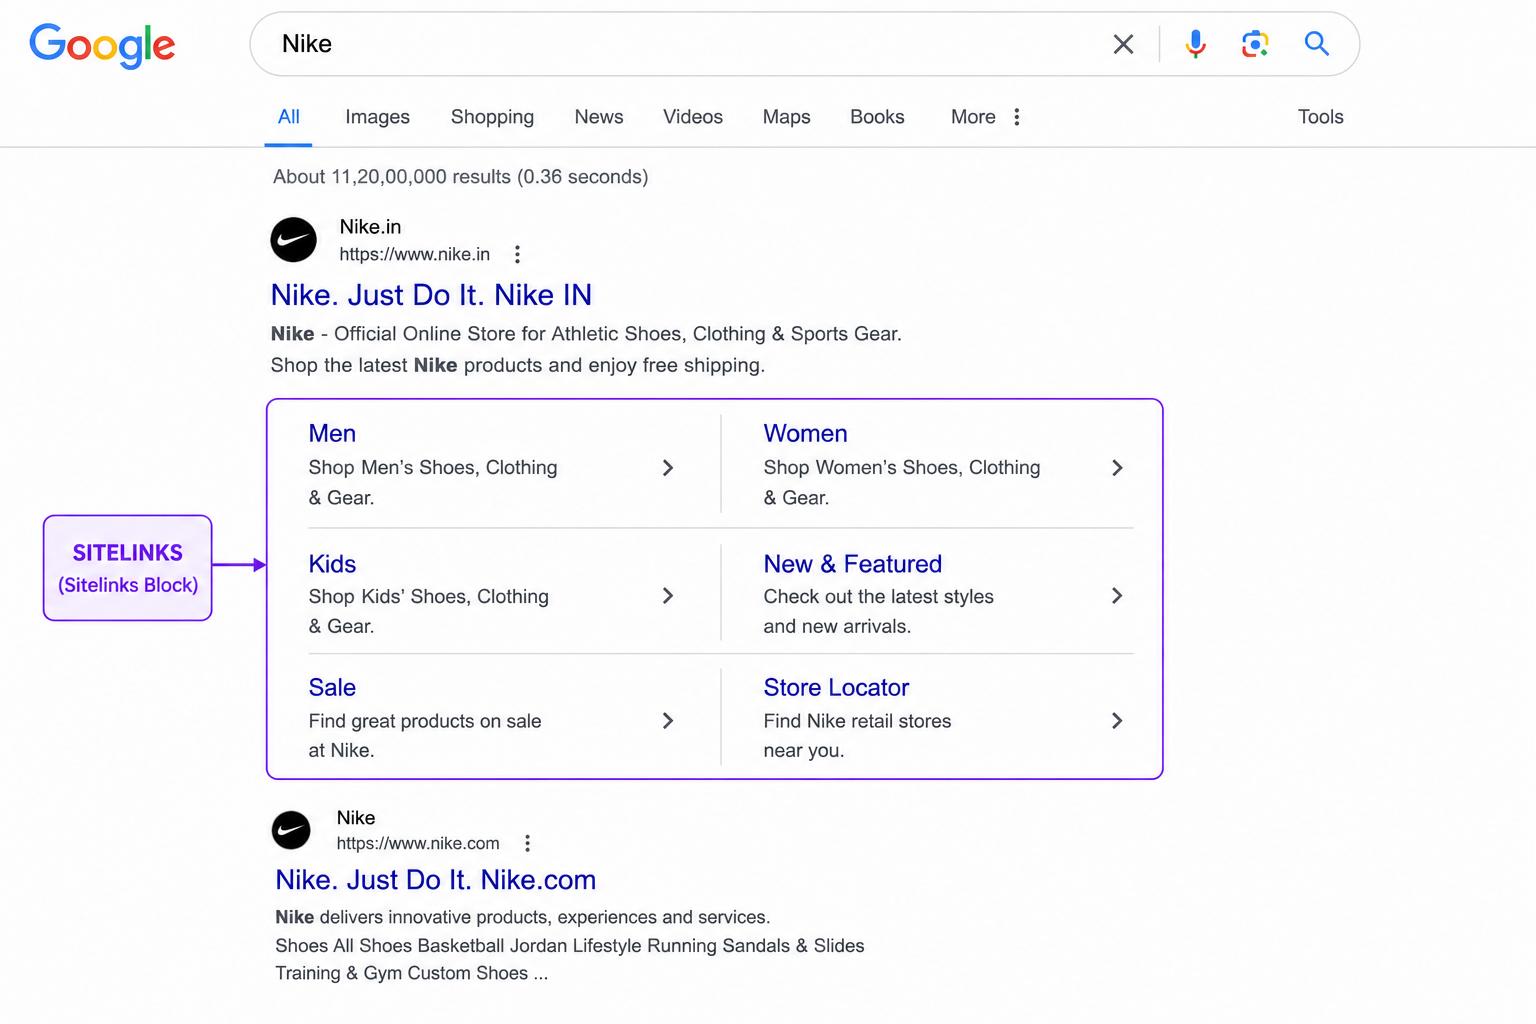
Task: Select the All tab
Action: tap(289, 117)
